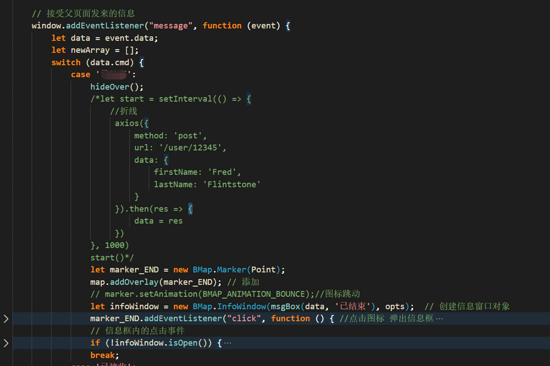This screenshot has height=366, width=550.
Task: Select lastName 'Flintstone' property line
Action: (x=207, y=184)
